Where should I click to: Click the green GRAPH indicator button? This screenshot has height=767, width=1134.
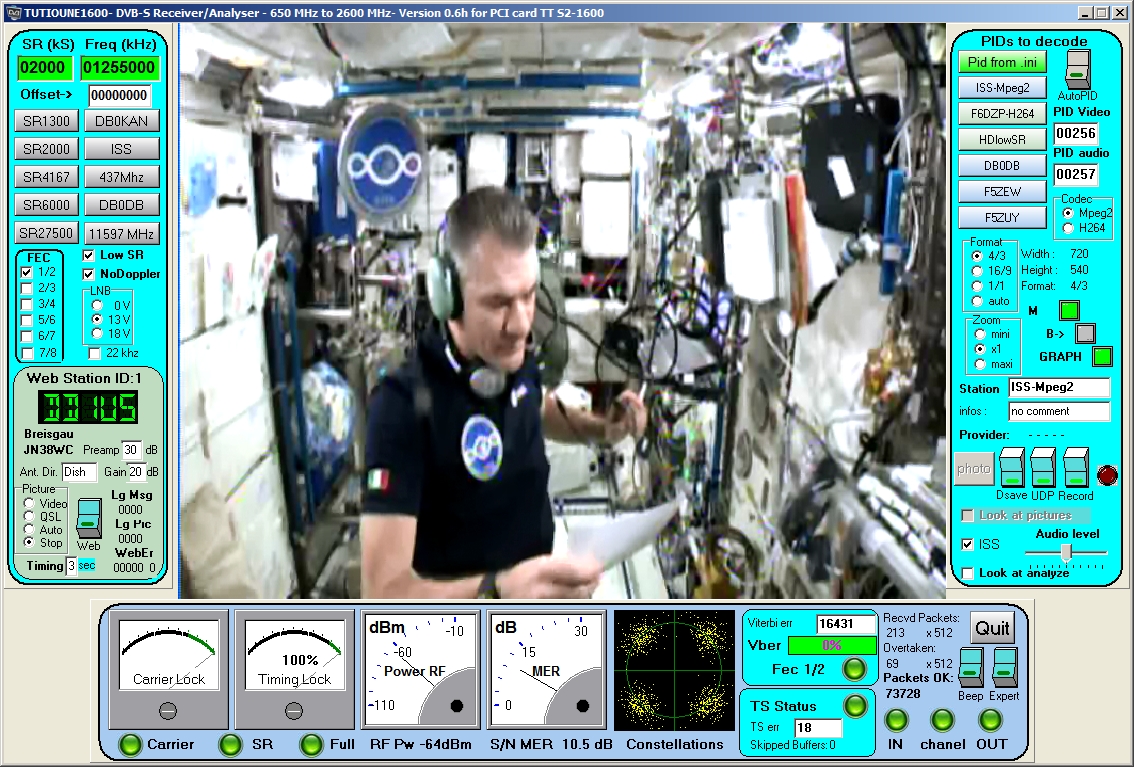[1101, 356]
